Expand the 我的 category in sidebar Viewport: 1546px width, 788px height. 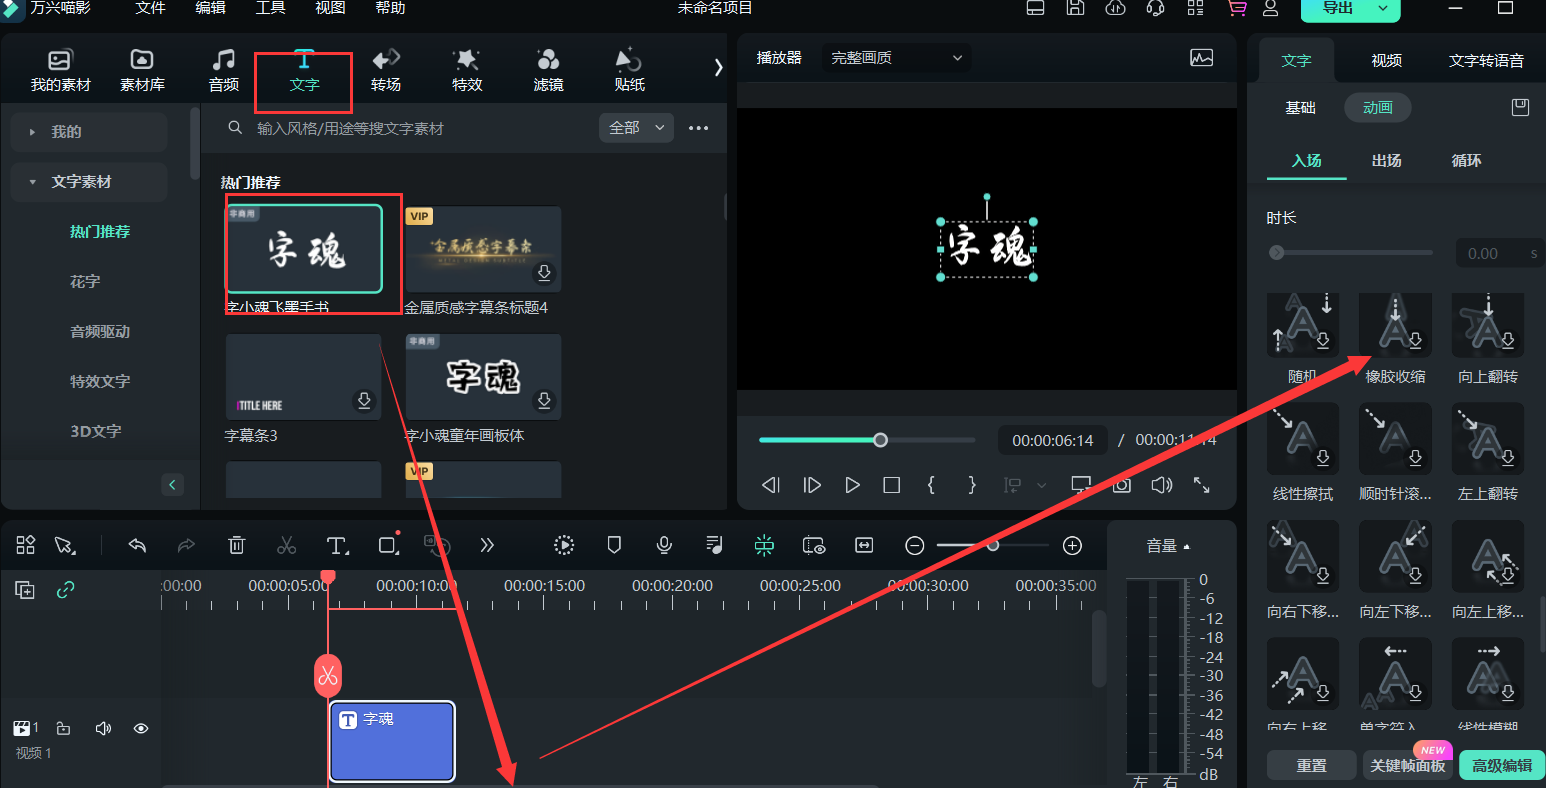tap(88, 132)
